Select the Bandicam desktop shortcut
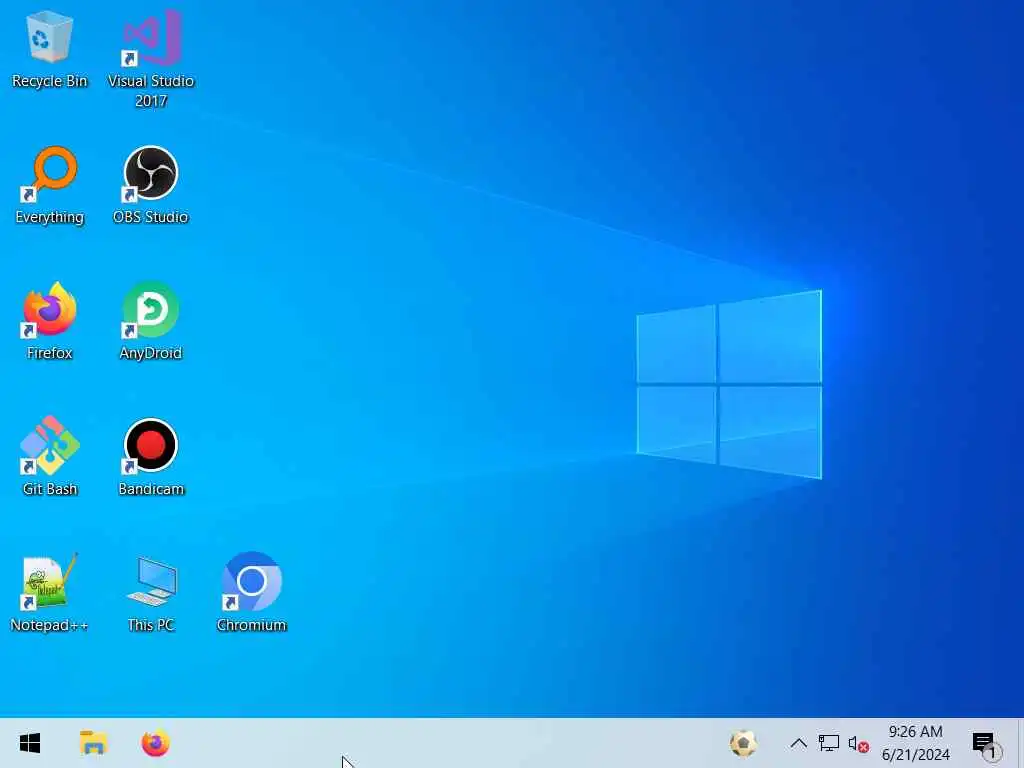The image size is (1024, 768). click(x=151, y=457)
